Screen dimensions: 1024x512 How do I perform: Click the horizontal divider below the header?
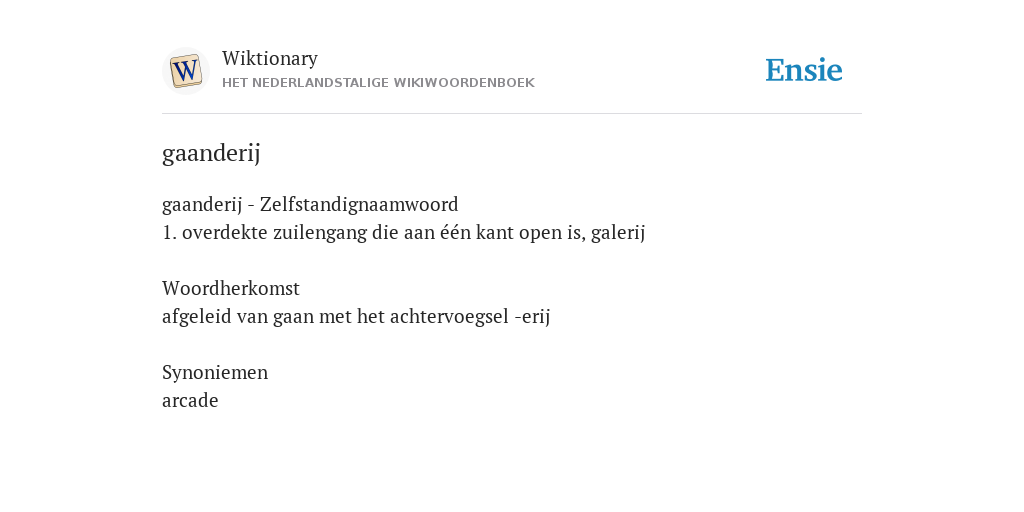click(512, 114)
